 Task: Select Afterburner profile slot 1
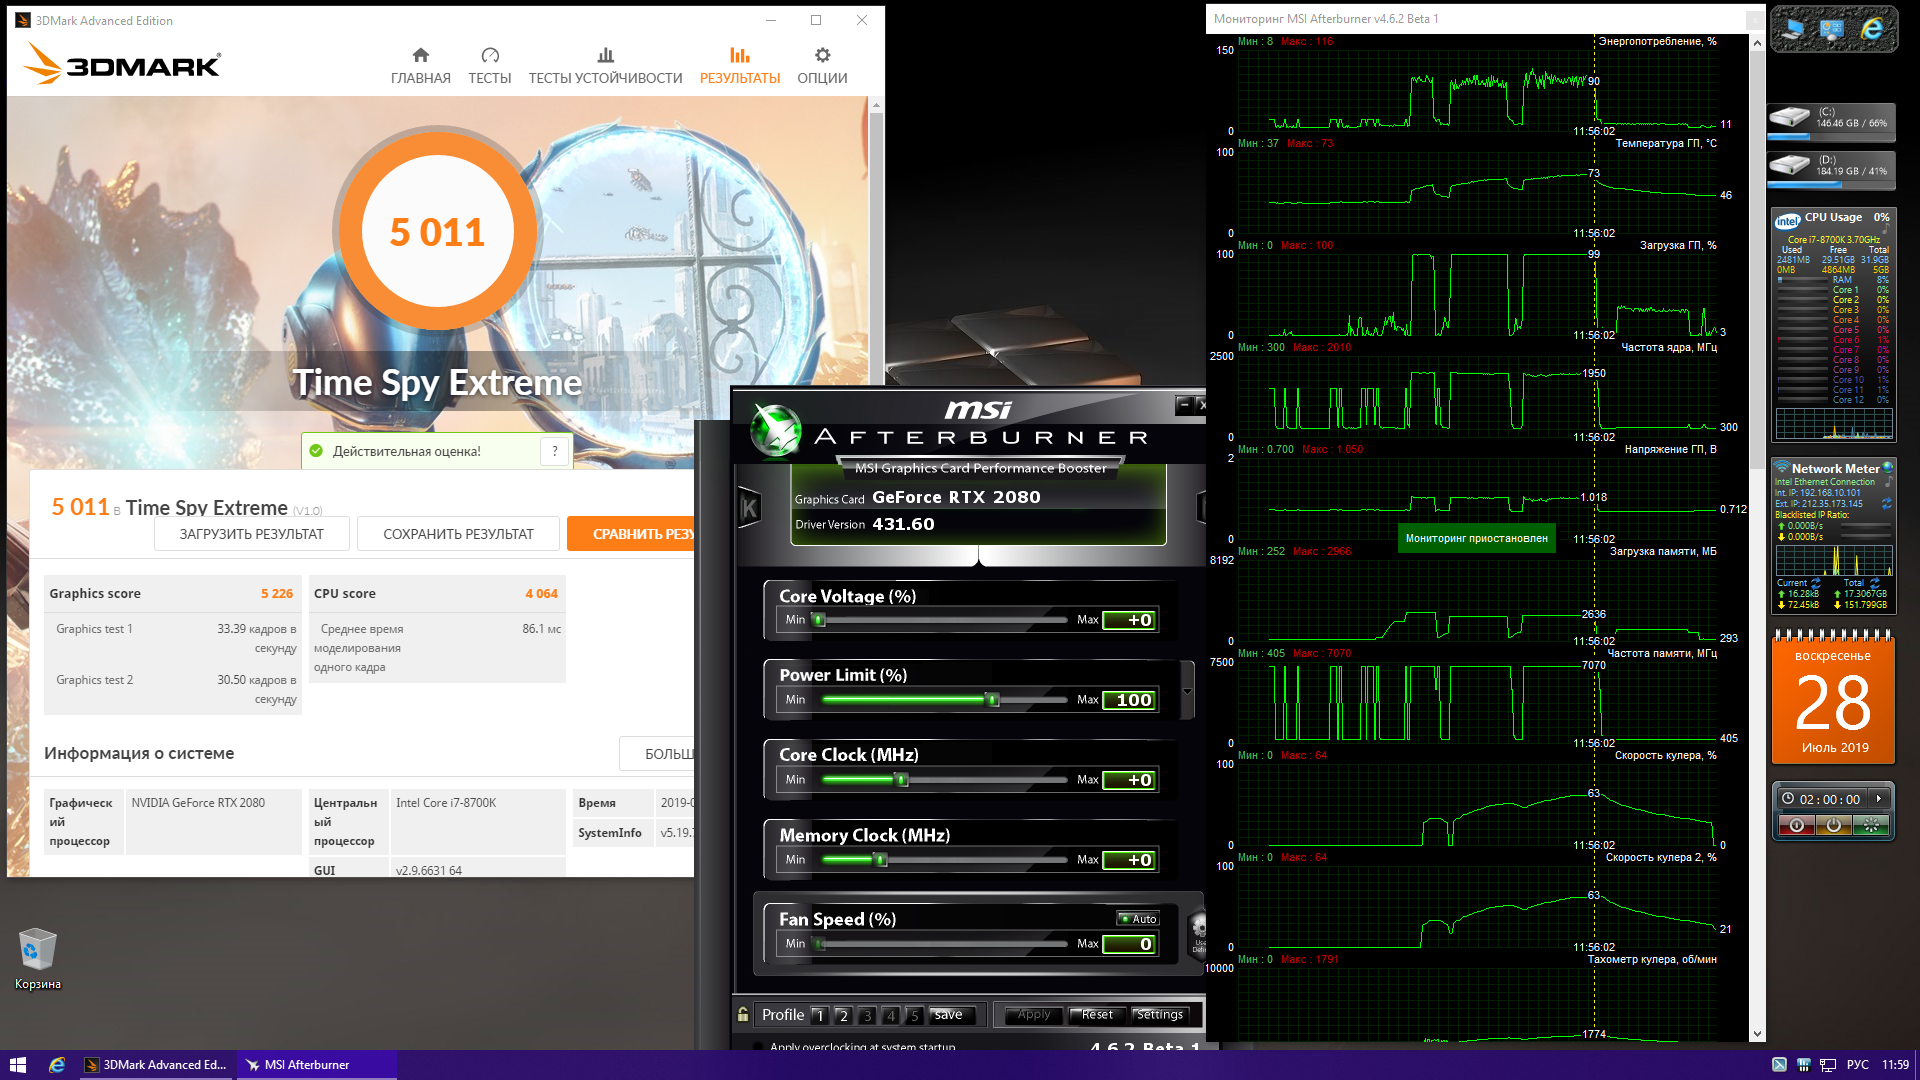[820, 1015]
